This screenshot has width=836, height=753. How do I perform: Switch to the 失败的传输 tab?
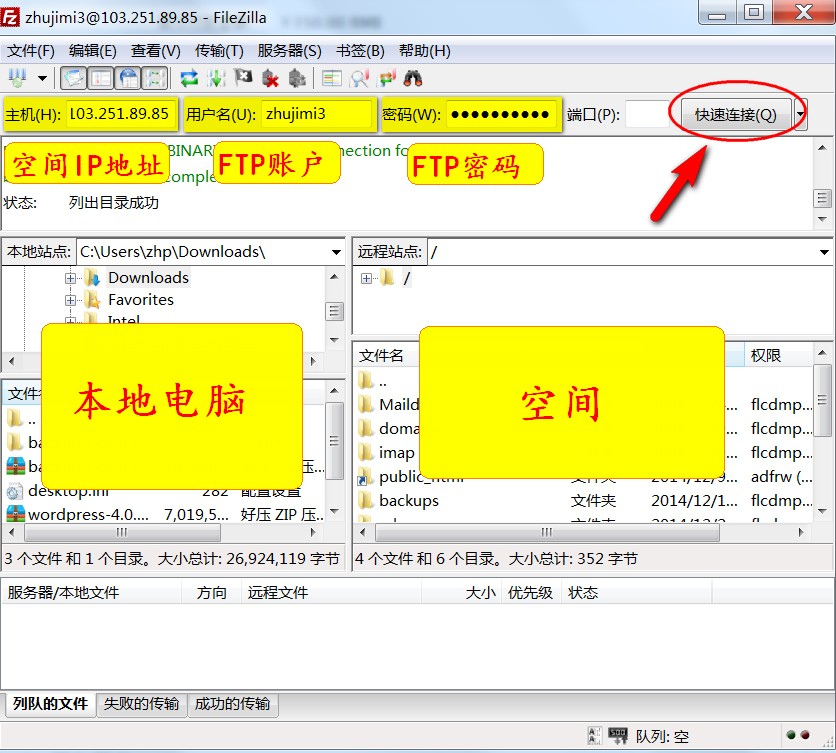click(x=141, y=704)
